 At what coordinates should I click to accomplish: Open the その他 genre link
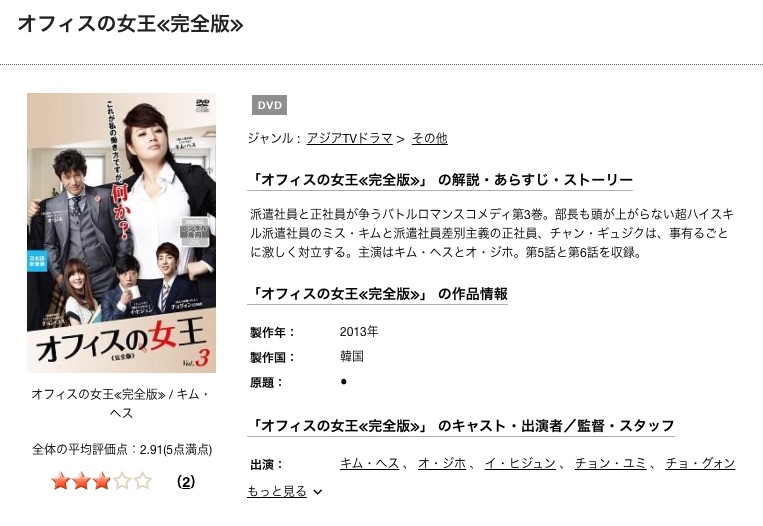[x=429, y=139]
